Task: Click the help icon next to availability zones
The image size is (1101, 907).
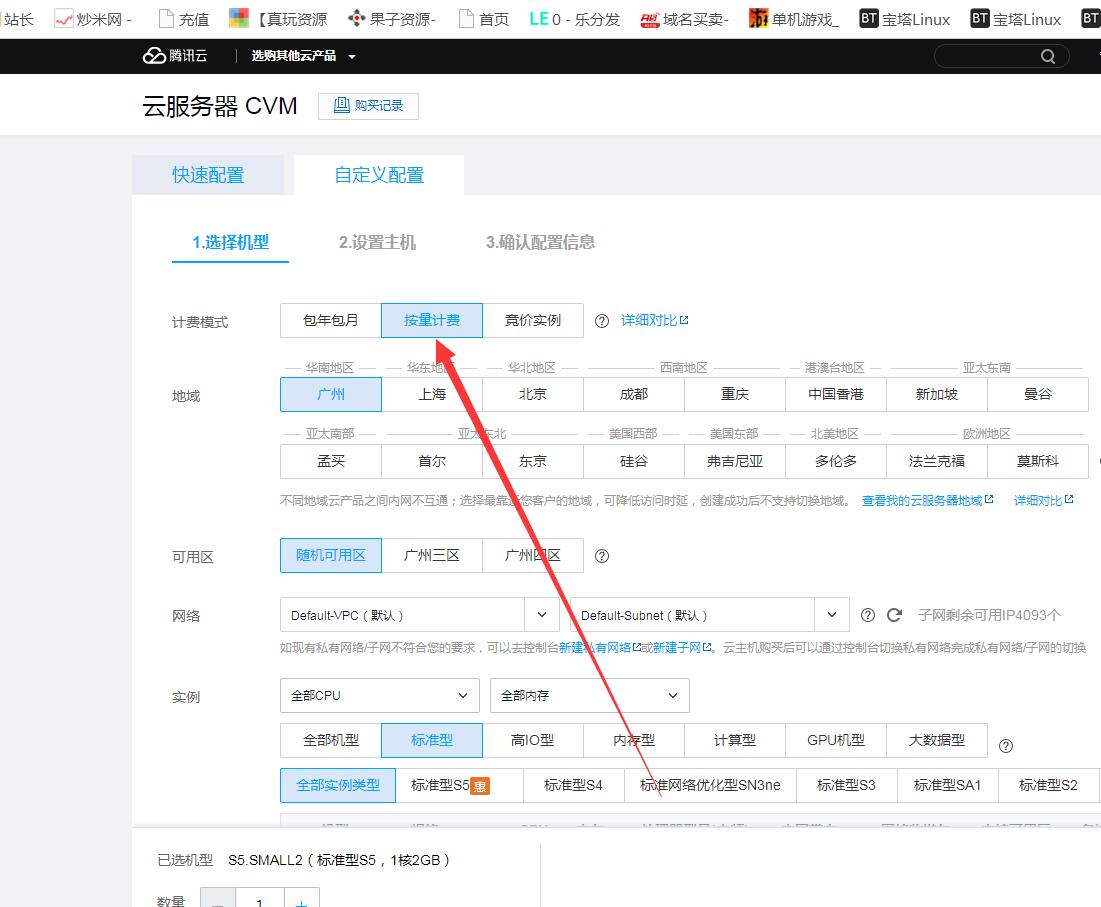Action: point(602,556)
